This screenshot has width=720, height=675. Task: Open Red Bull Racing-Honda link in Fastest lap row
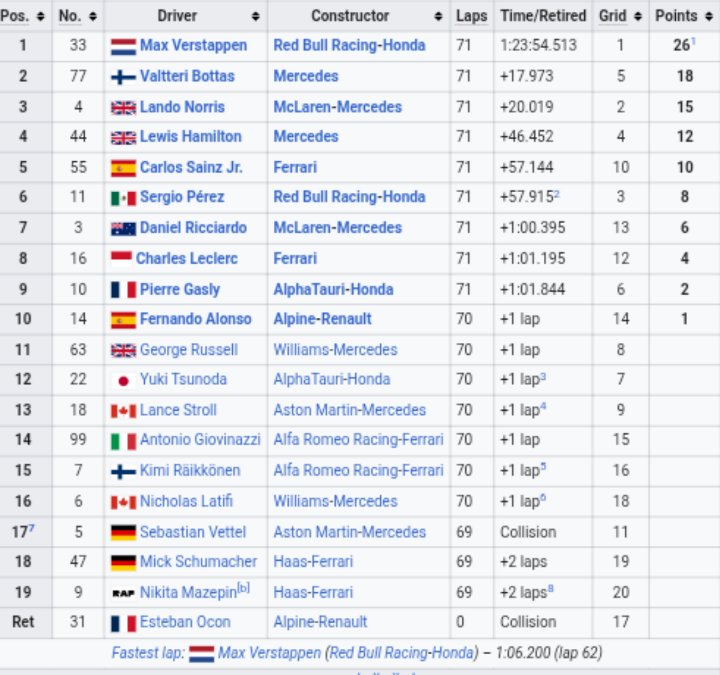[x=401, y=653]
